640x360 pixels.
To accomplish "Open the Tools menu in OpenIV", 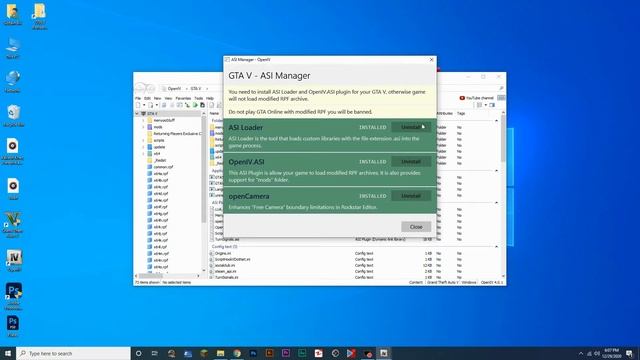I will 199,98.
